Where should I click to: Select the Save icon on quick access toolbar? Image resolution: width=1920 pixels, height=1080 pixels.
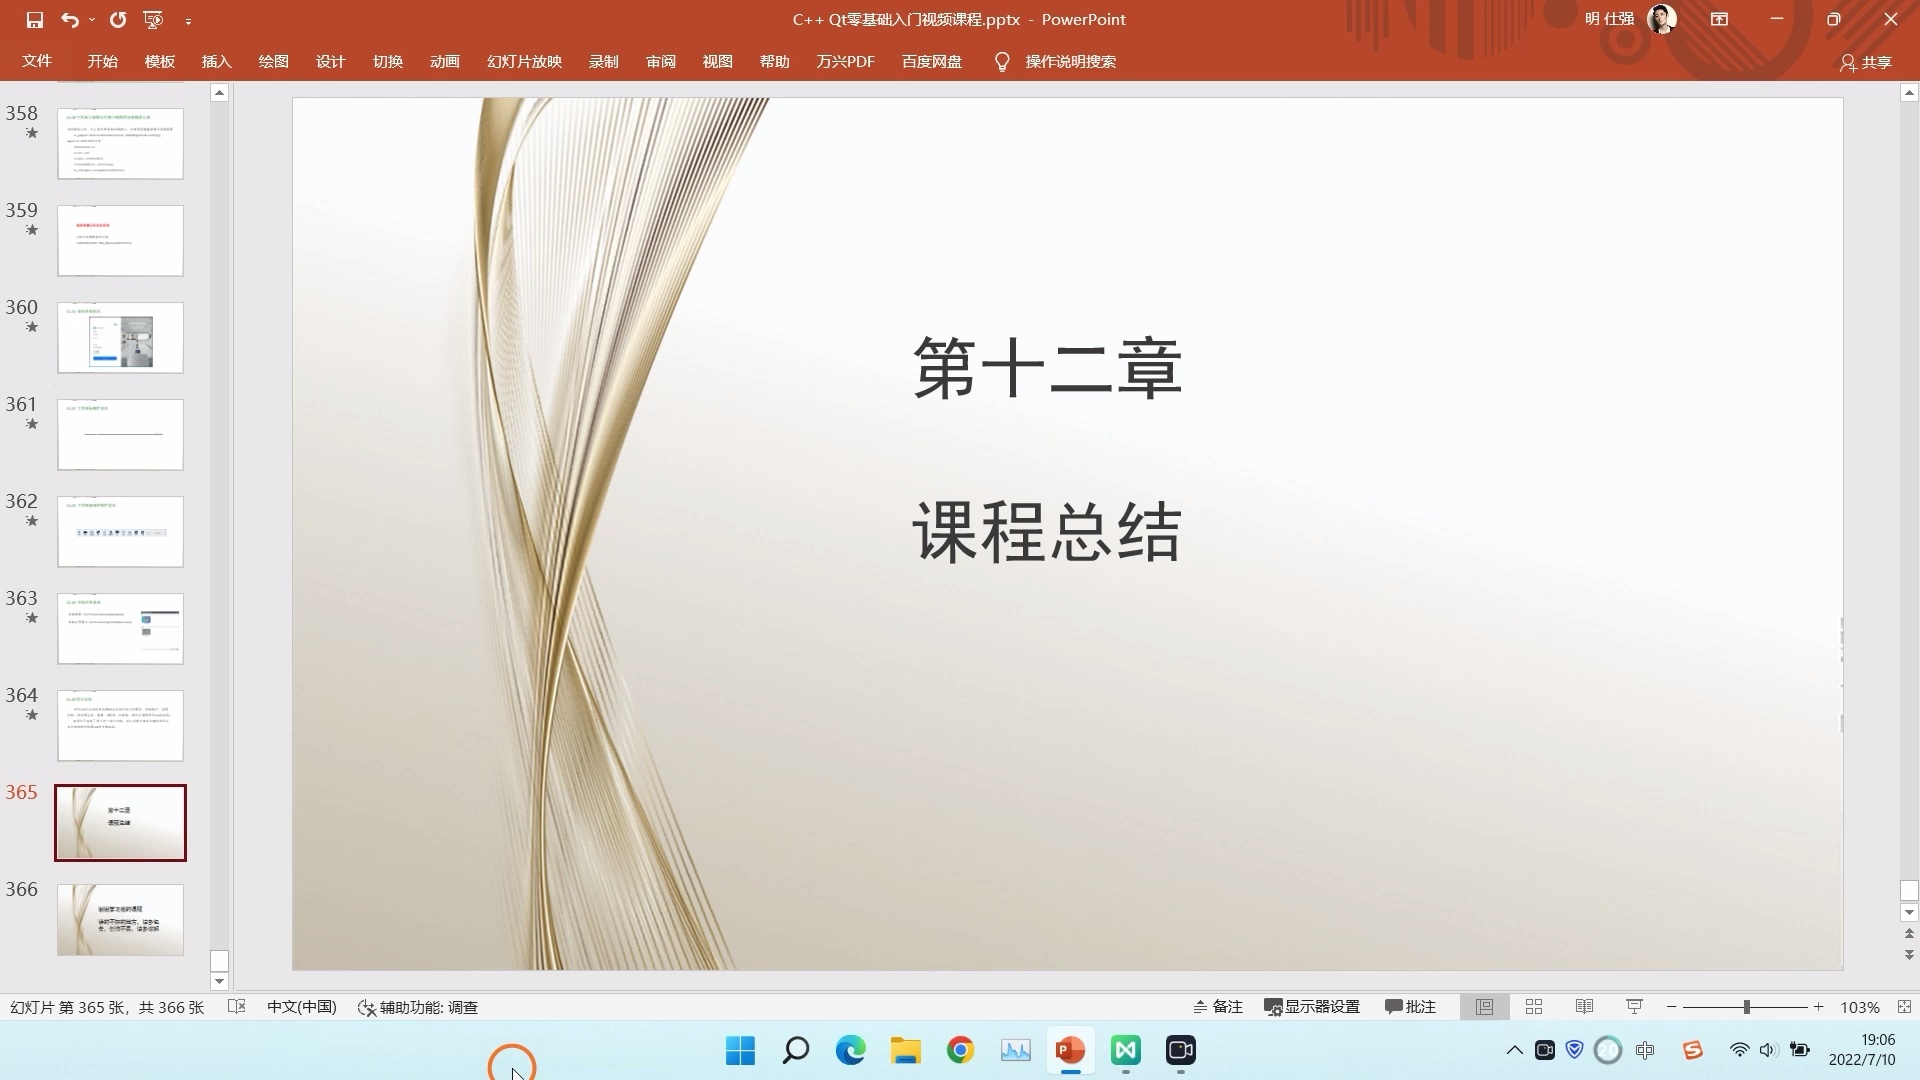37,19
